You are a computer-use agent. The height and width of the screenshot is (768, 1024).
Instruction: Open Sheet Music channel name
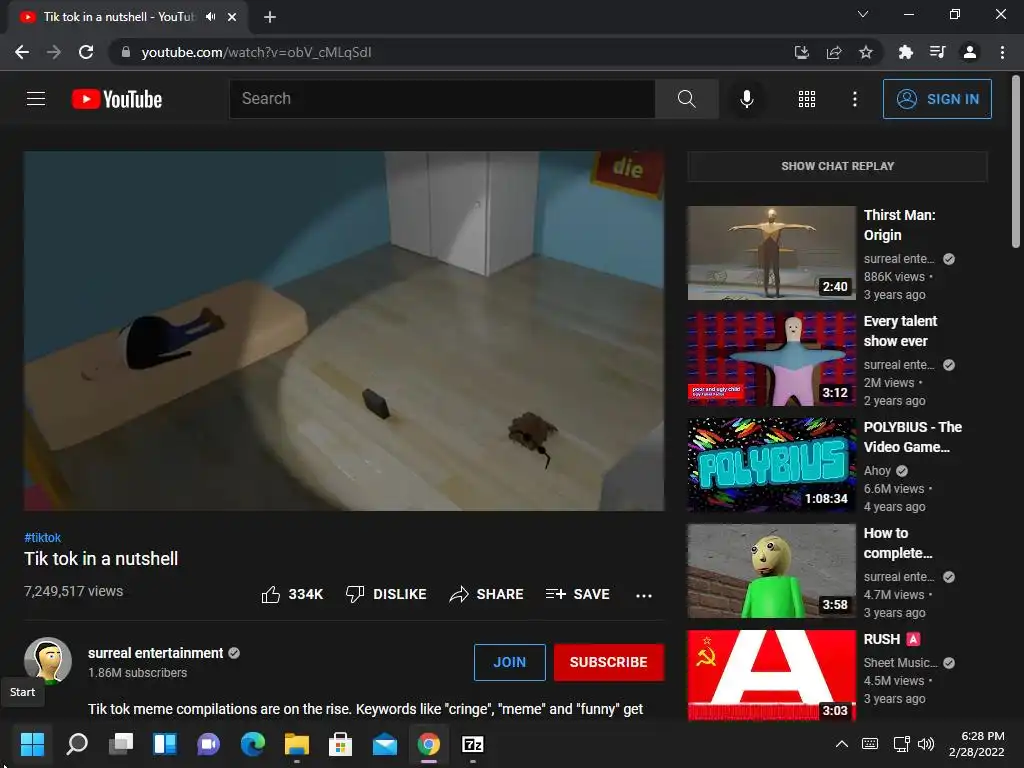(900, 663)
